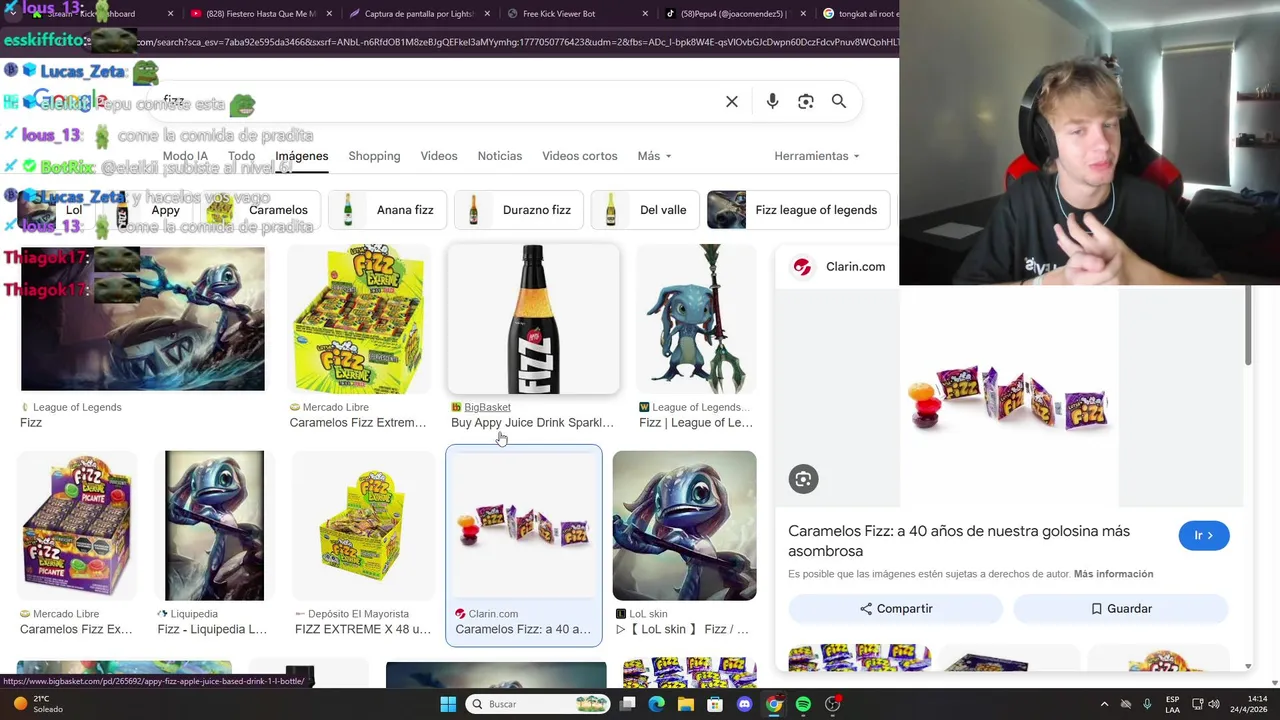This screenshot has height=720, width=1280.
Task: Close the Fiestero Hasta Que Me Muera tab
Action: pos(328,14)
